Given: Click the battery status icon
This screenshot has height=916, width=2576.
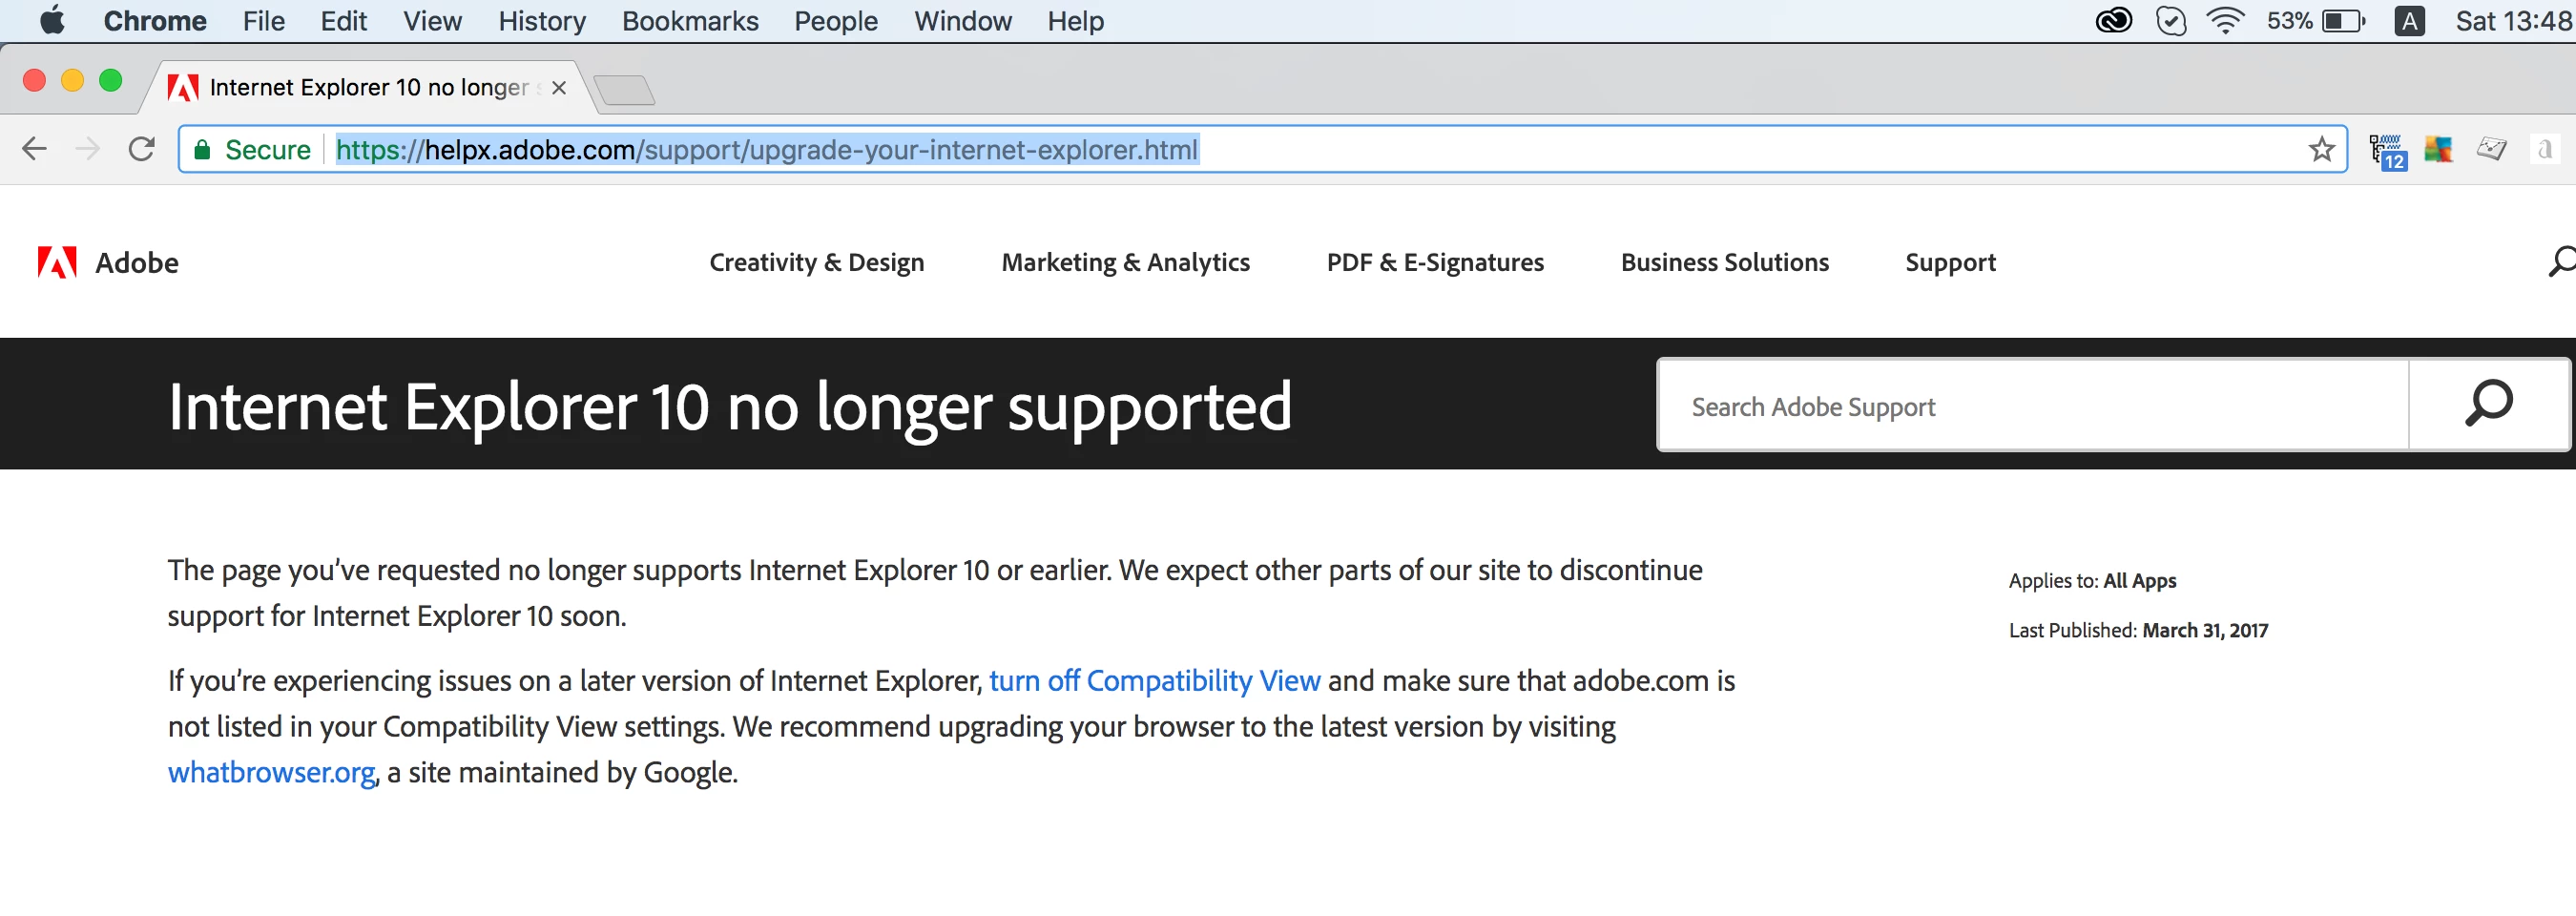Looking at the screenshot, I should point(2343,21).
